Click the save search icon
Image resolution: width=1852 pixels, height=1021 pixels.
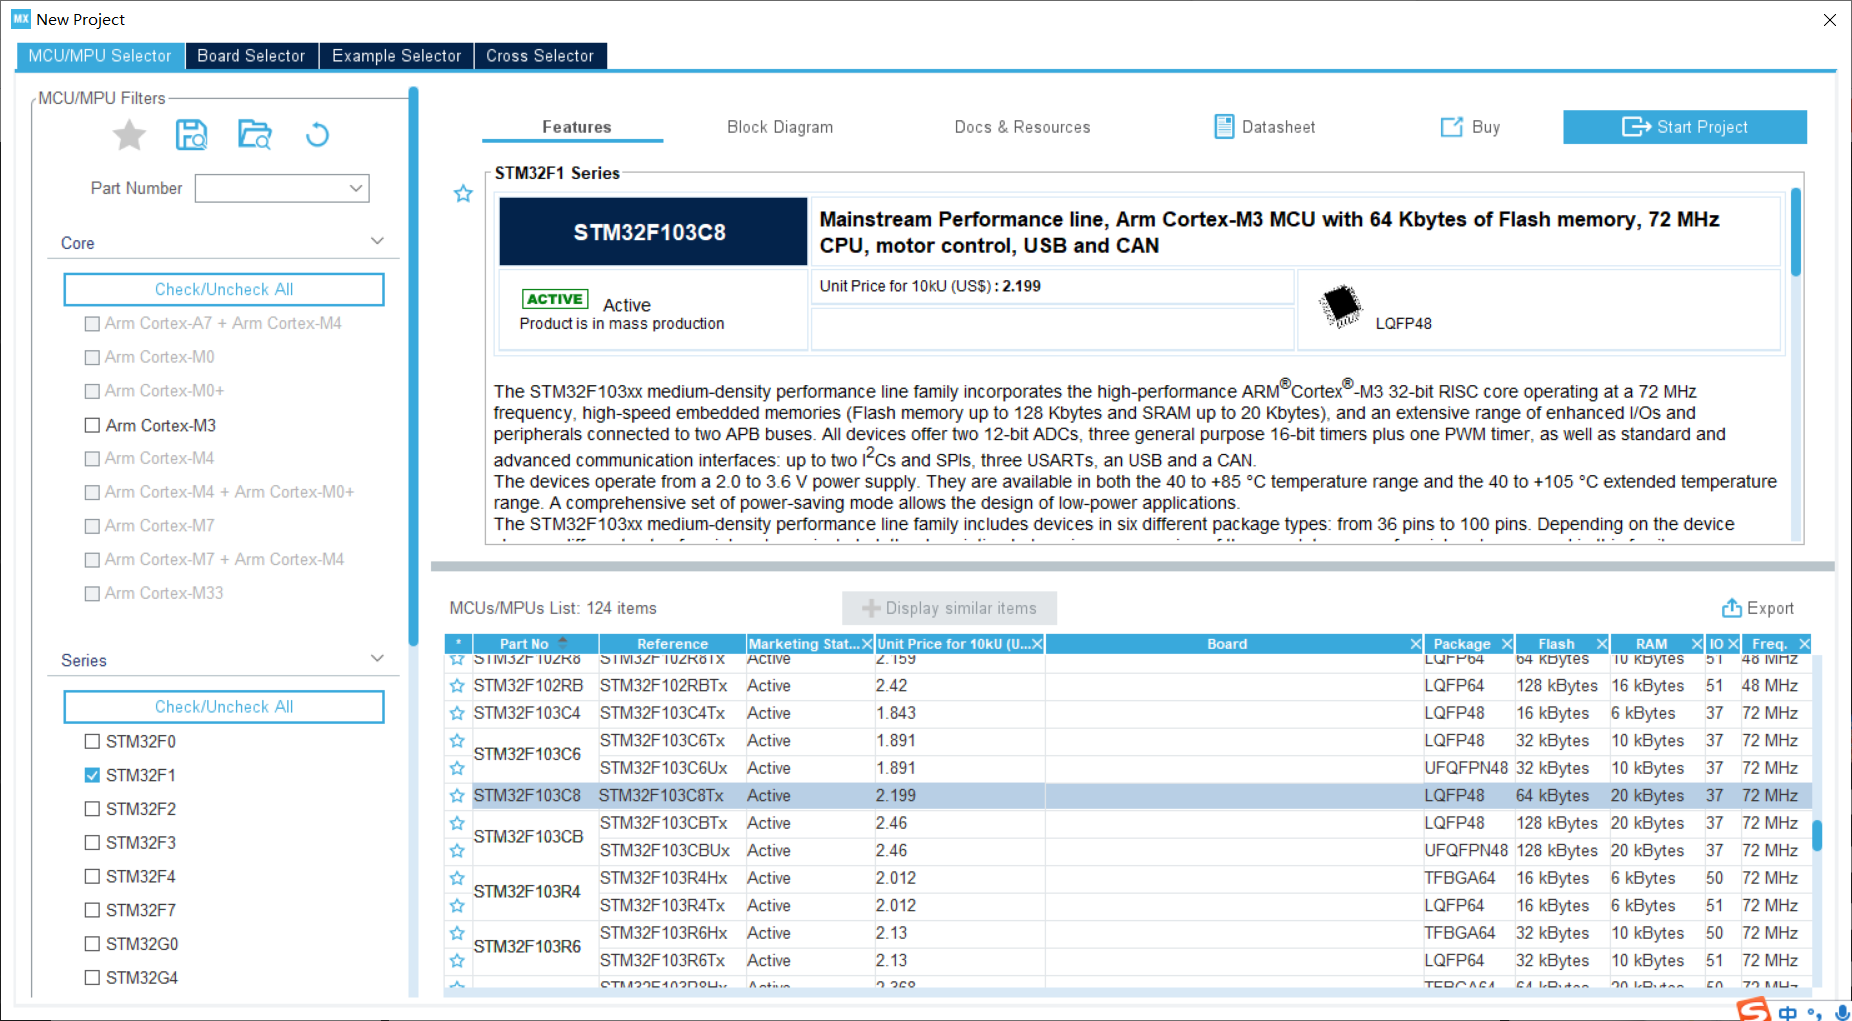pos(191,134)
